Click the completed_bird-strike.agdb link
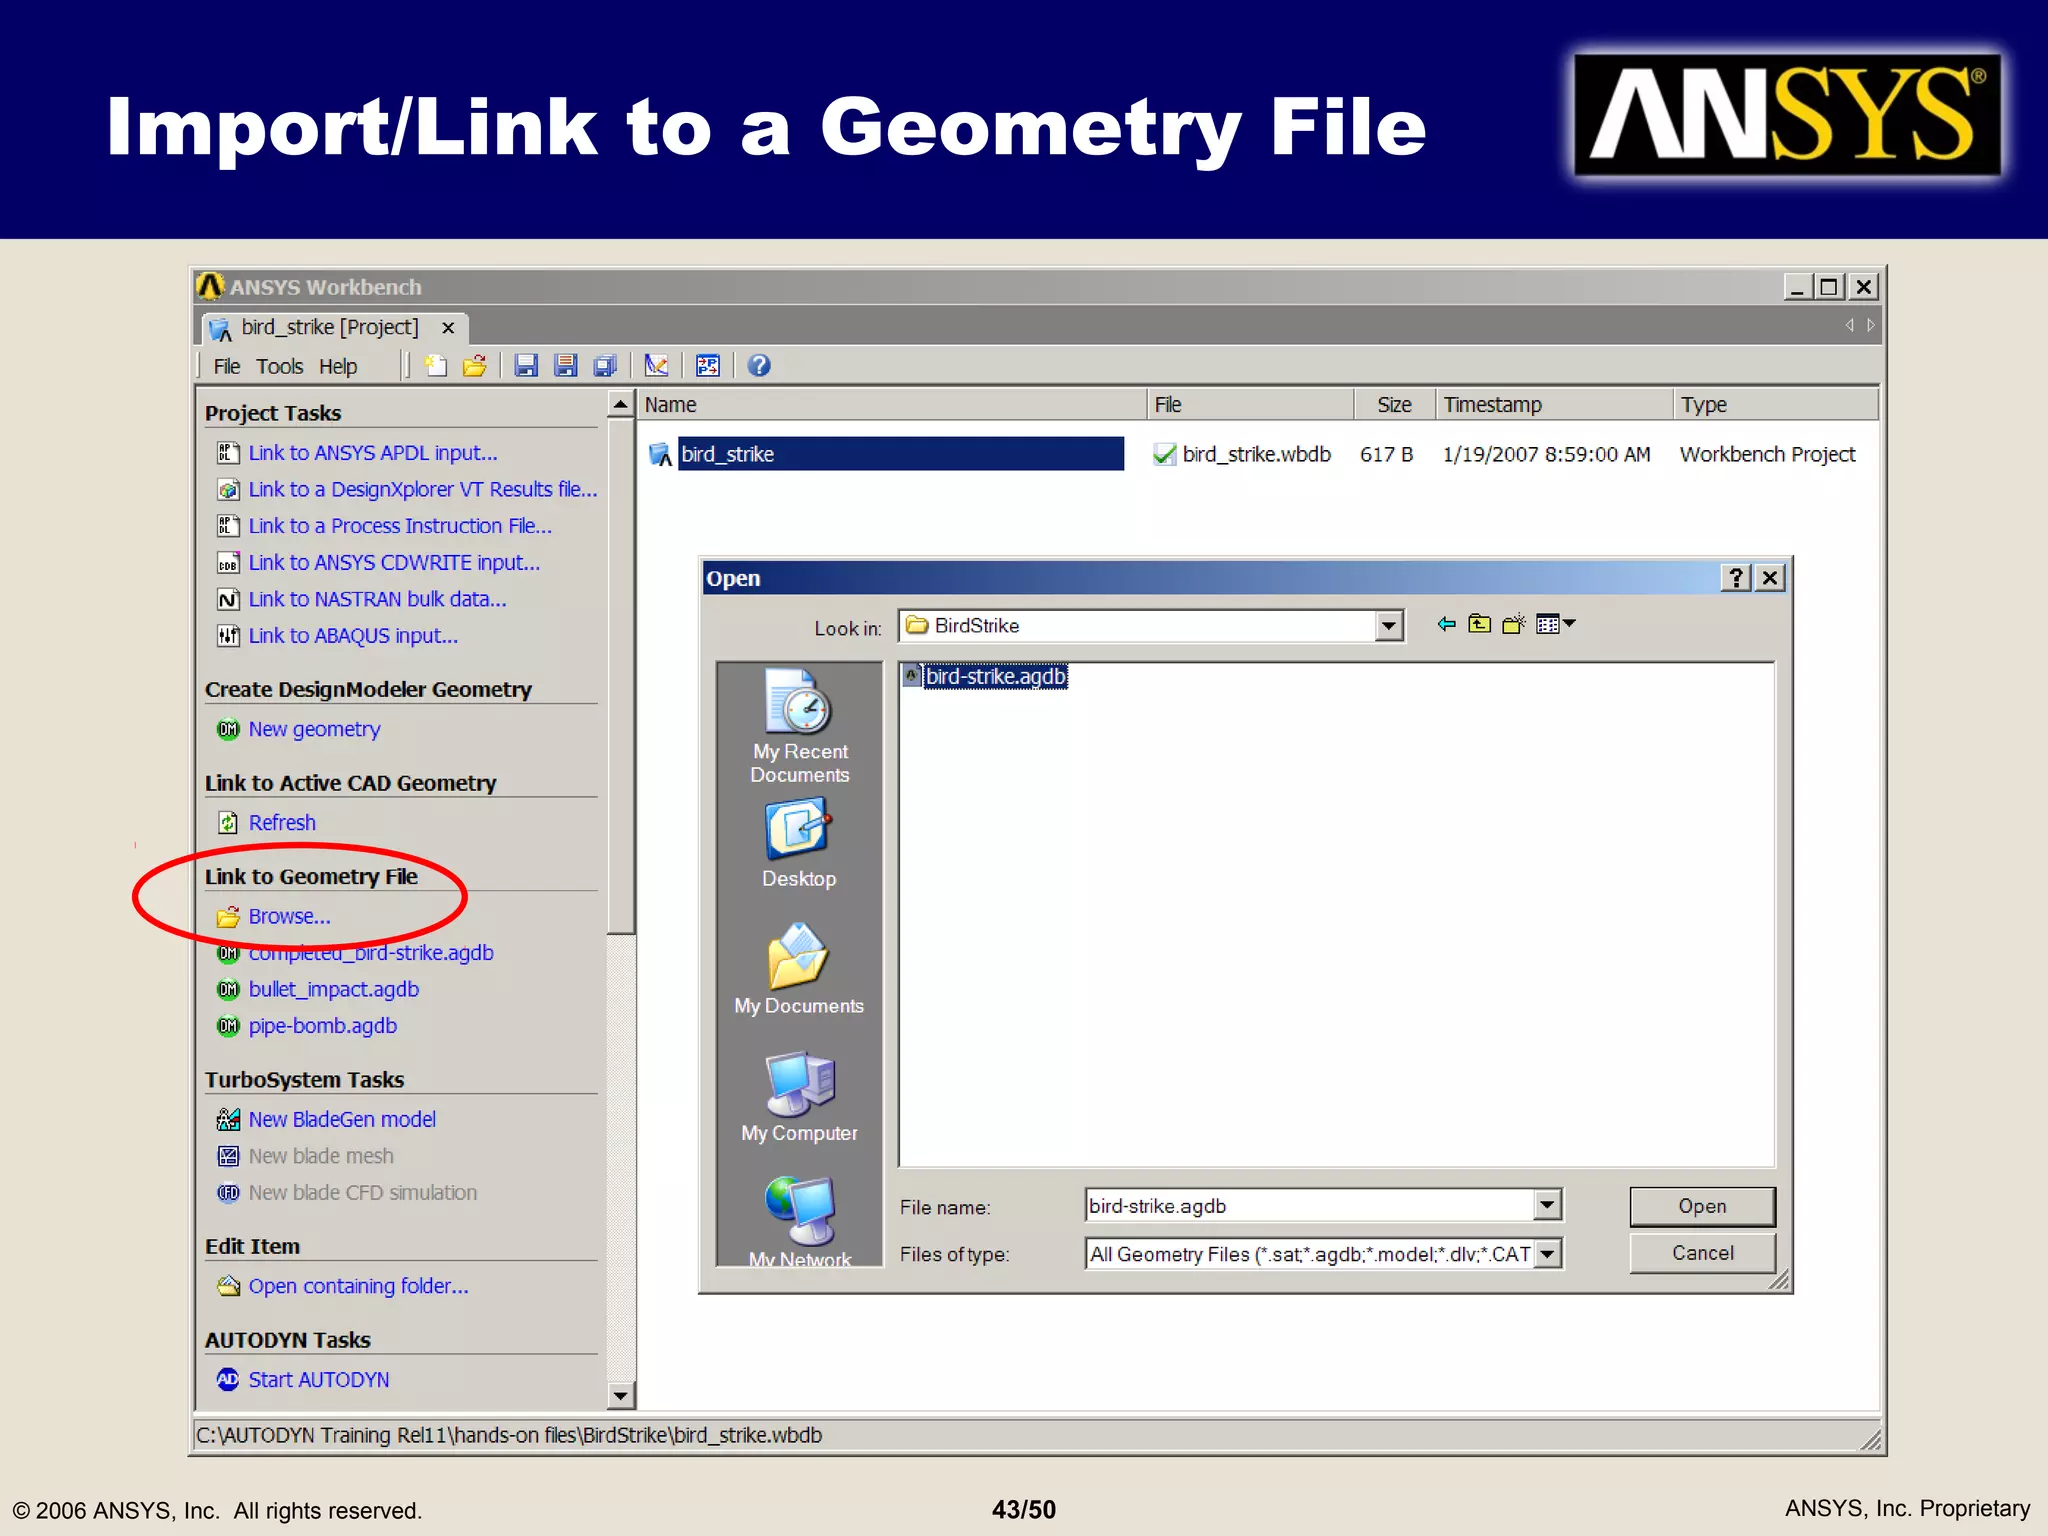 pos(371,953)
